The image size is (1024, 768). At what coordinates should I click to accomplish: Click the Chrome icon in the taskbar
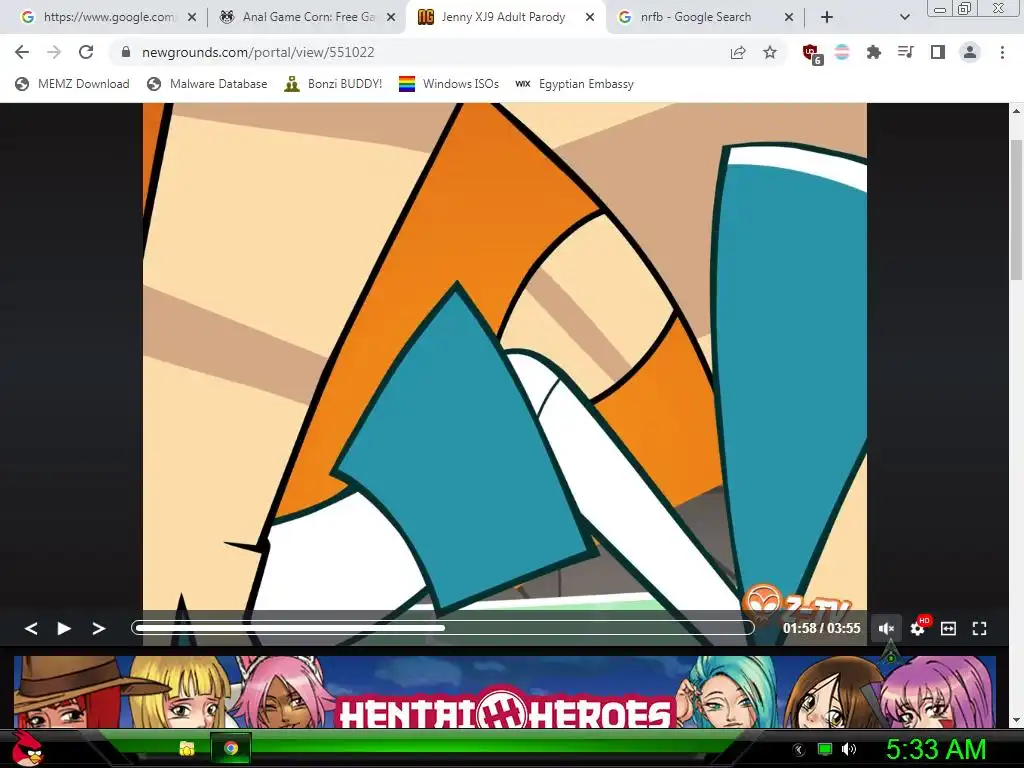[x=231, y=748]
